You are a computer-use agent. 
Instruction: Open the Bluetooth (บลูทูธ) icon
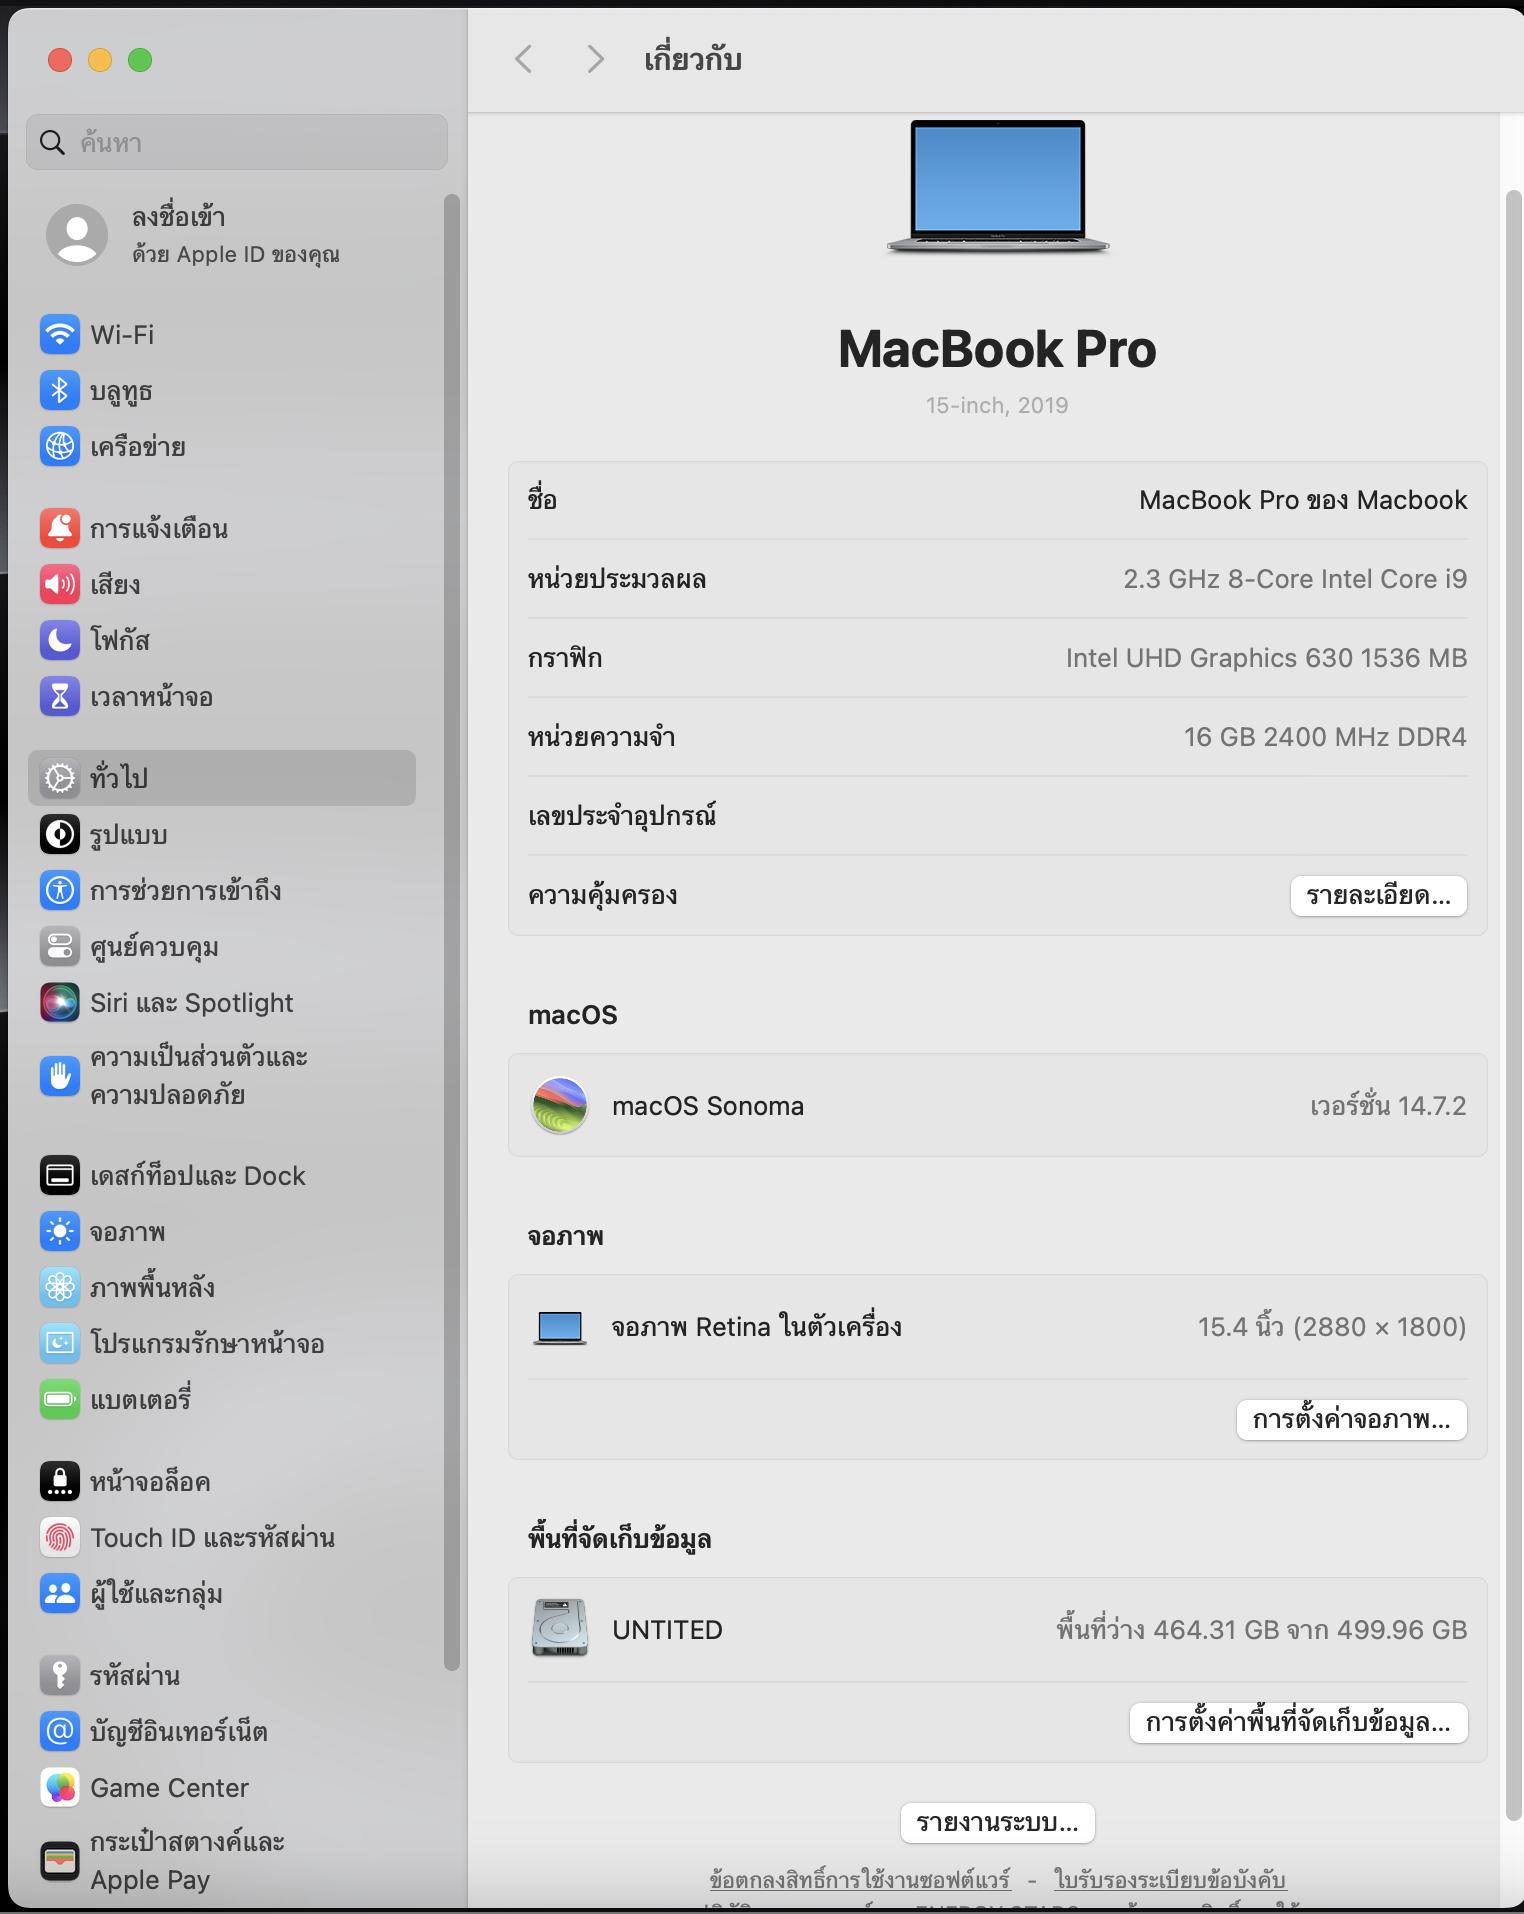pos(60,390)
